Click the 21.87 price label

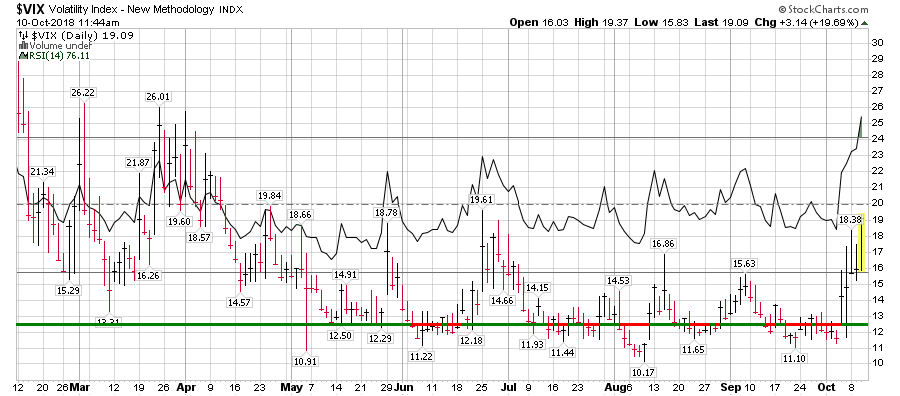tap(138, 163)
